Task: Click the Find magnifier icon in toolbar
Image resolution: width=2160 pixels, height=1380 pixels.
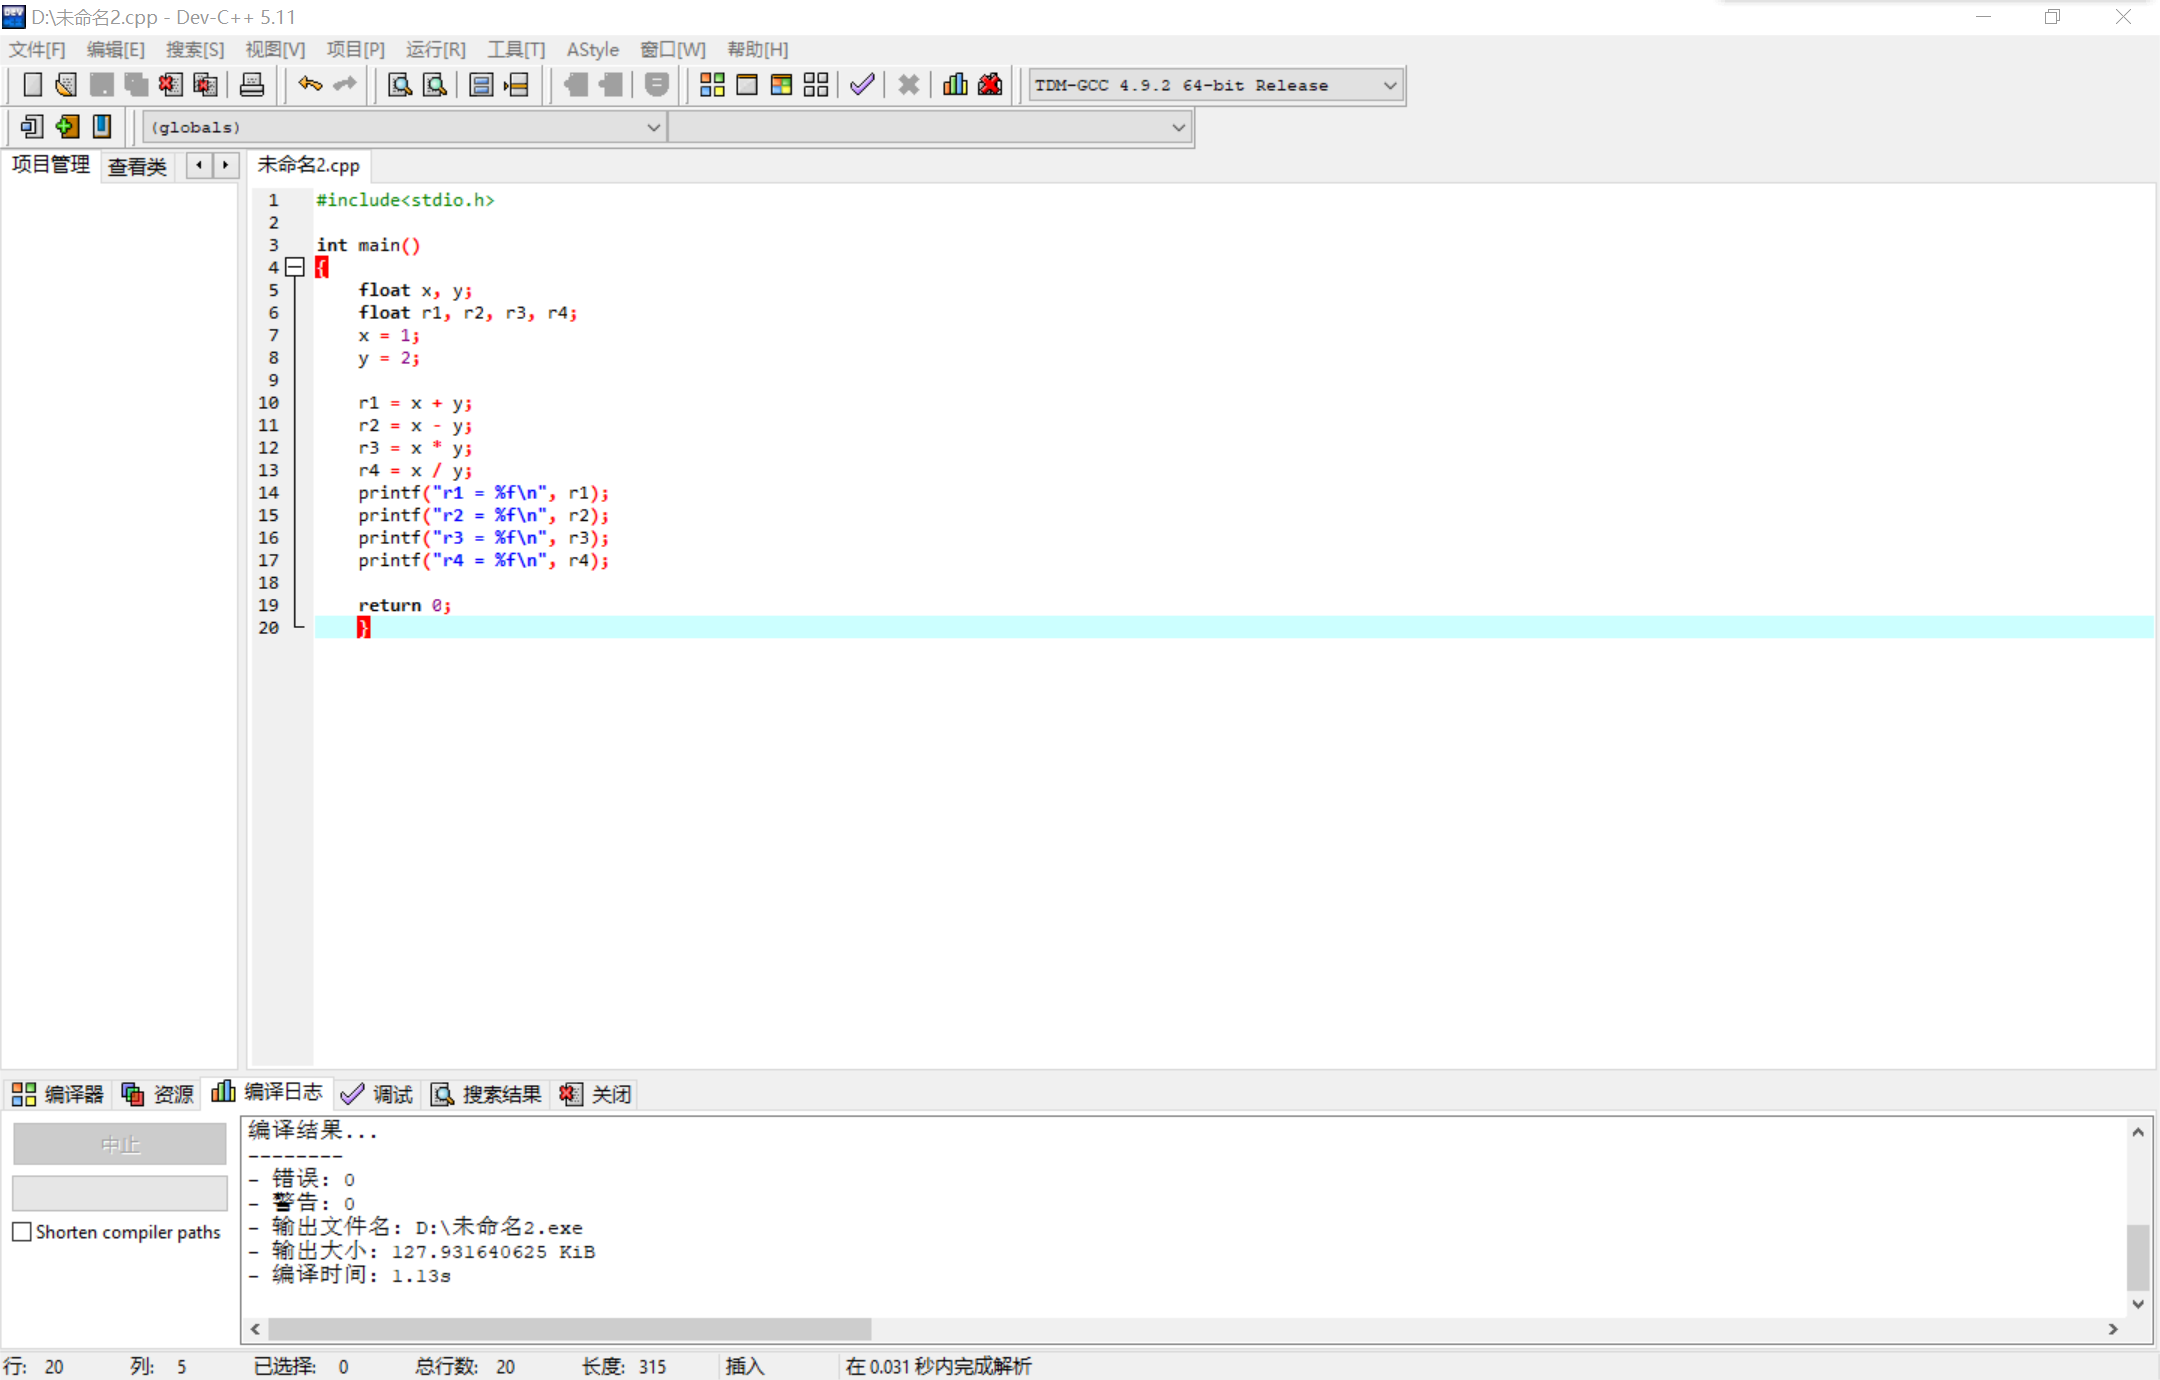Action: [x=400, y=85]
